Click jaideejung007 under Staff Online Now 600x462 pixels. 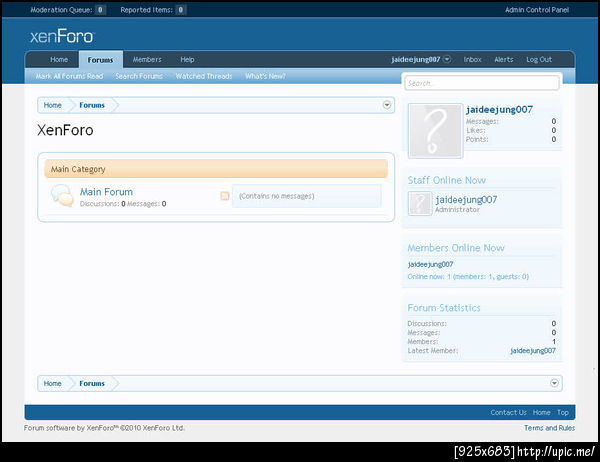point(466,199)
